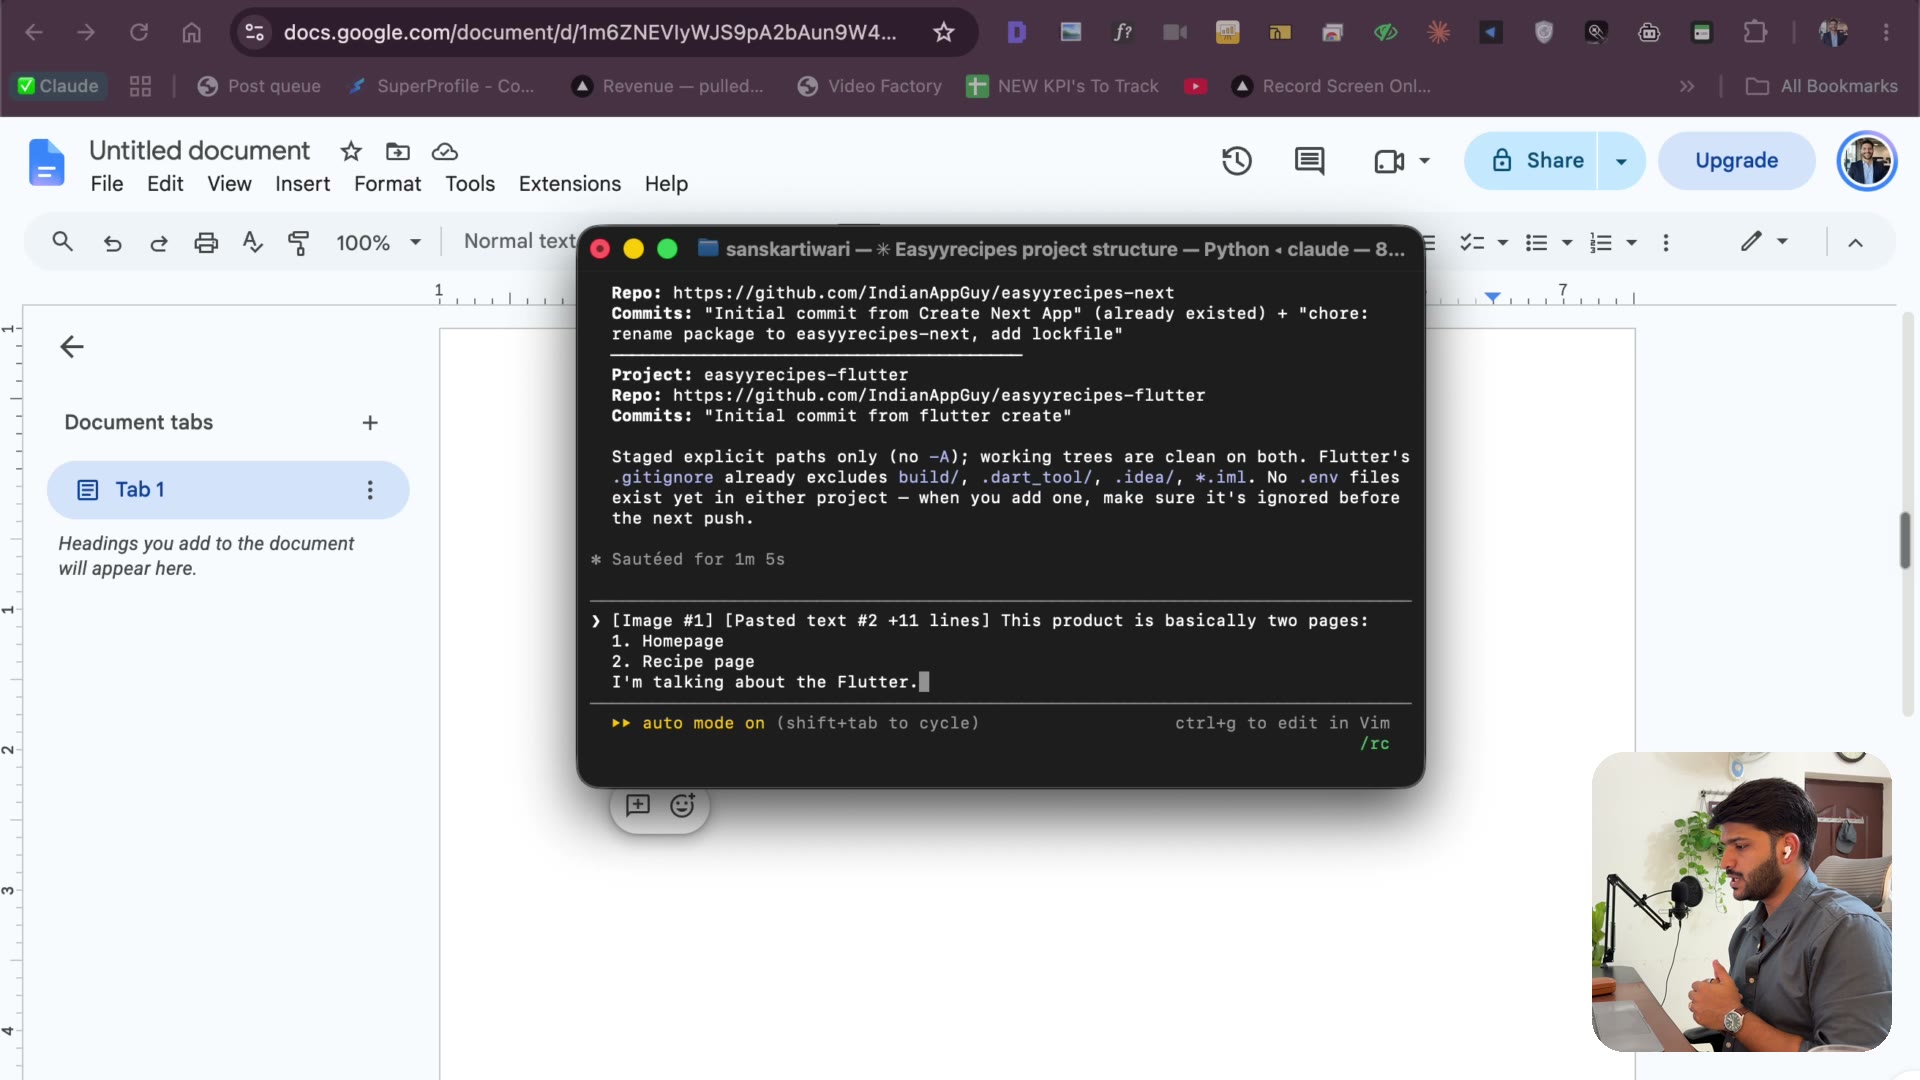1920x1080 pixels.
Task: Expand share options arrow
Action: (x=1621, y=161)
